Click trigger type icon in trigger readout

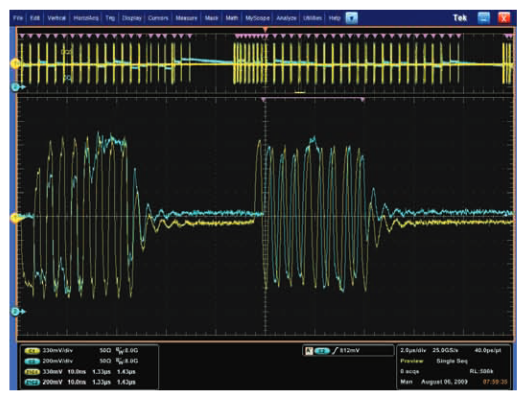tap(308, 351)
